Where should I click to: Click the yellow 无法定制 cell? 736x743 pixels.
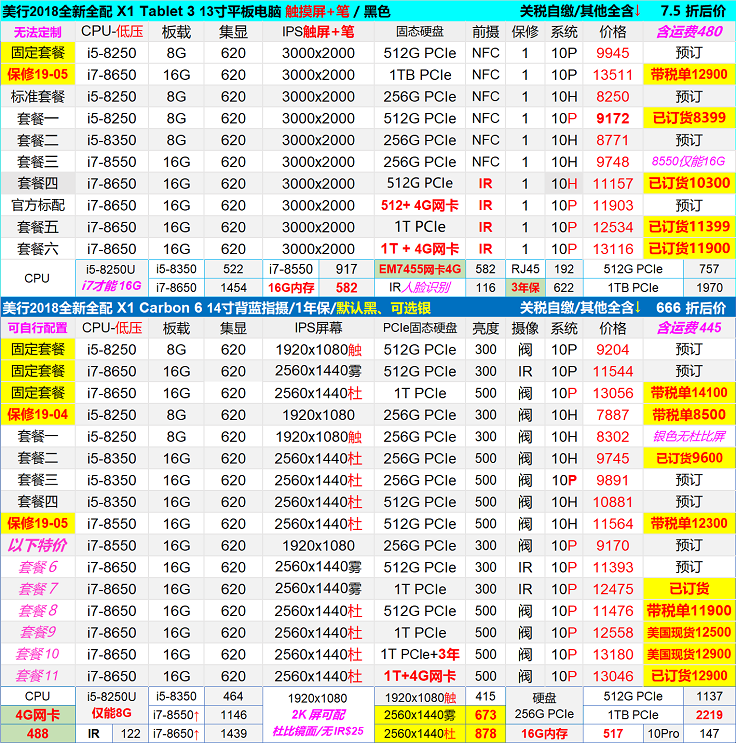coord(37,32)
